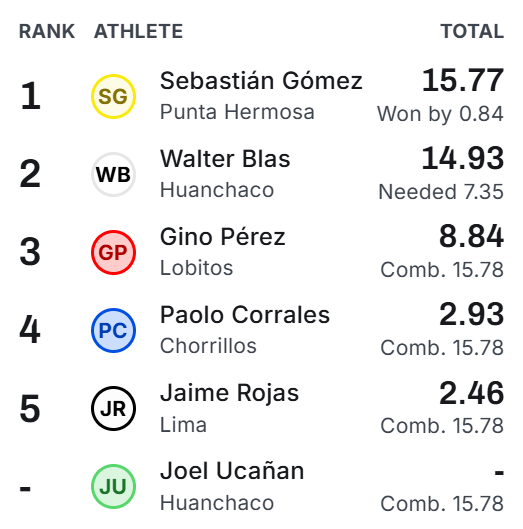This screenshot has width=523, height=529.
Task: Click Walter Blas's white WB avatar
Action: point(113,174)
